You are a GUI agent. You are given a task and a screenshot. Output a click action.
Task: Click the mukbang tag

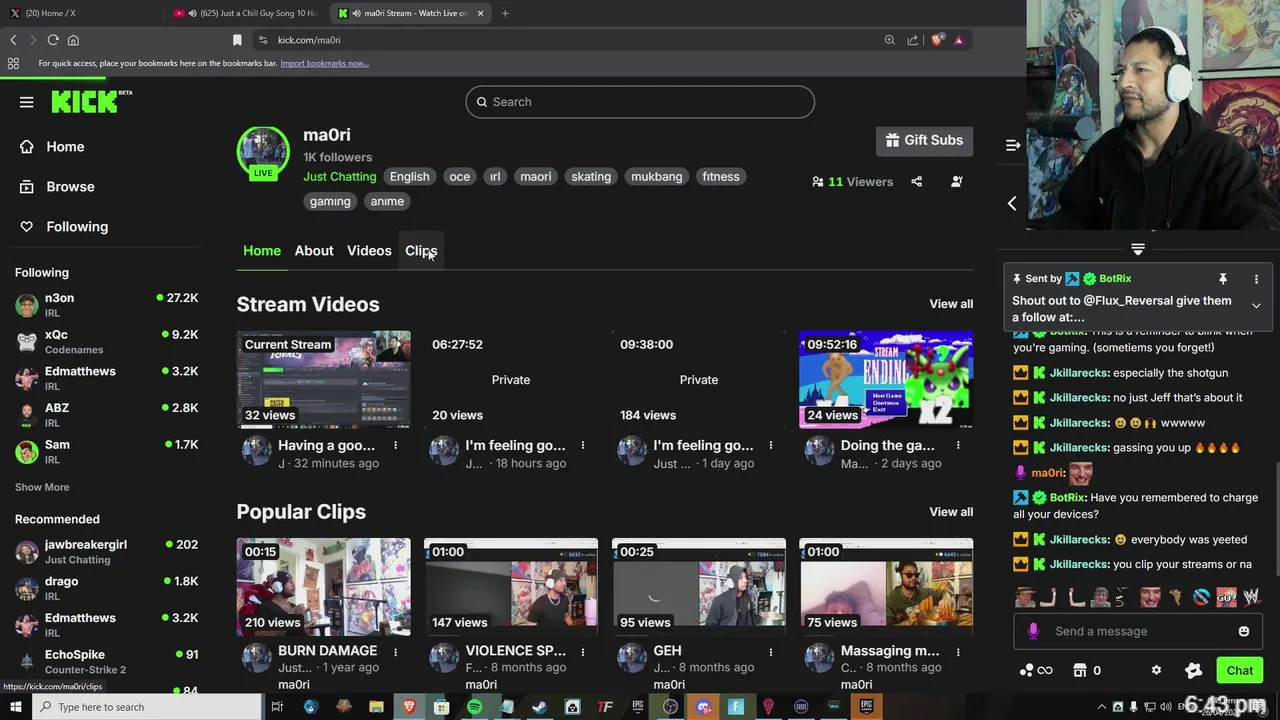click(657, 177)
